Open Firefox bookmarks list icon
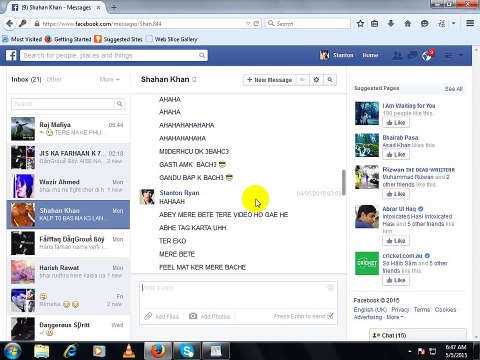This screenshot has width=480, height=360. [x=375, y=24]
